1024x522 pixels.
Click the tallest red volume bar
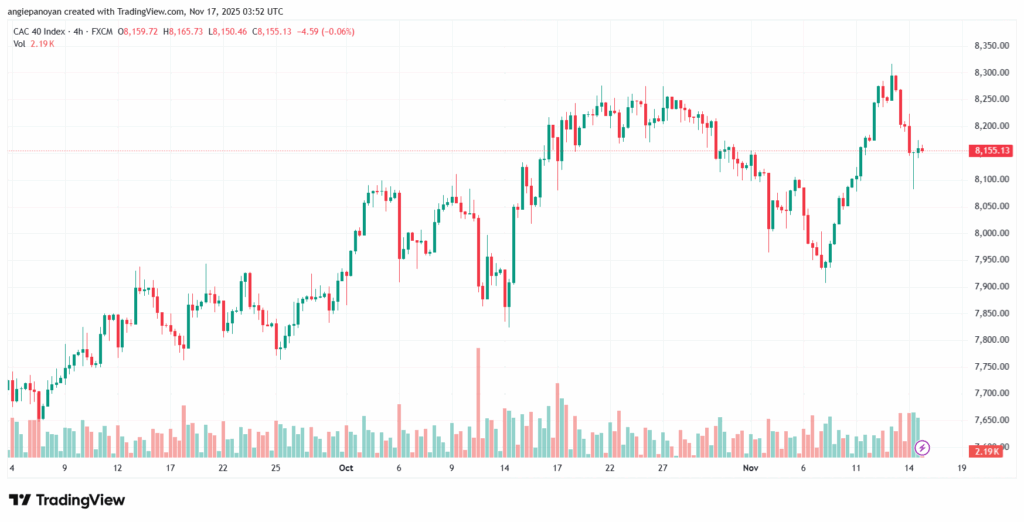click(x=478, y=402)
